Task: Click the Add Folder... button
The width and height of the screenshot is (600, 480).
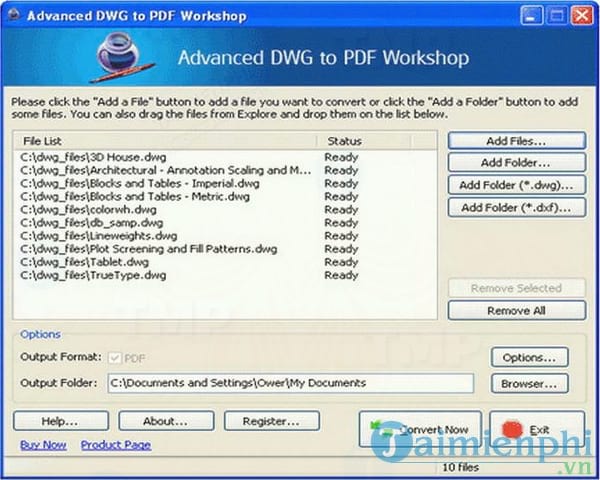Action: (x=517, y=163)
